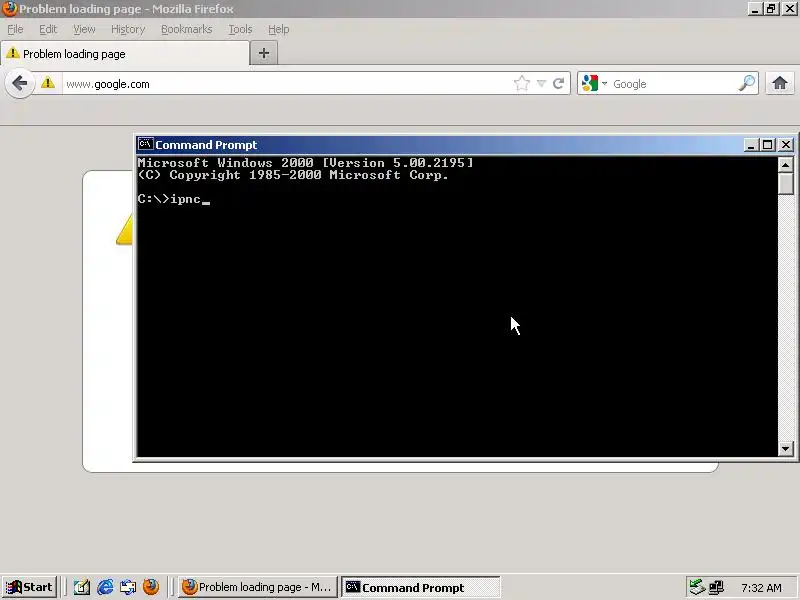Reload the page with the refresh icon

(559, 83)
